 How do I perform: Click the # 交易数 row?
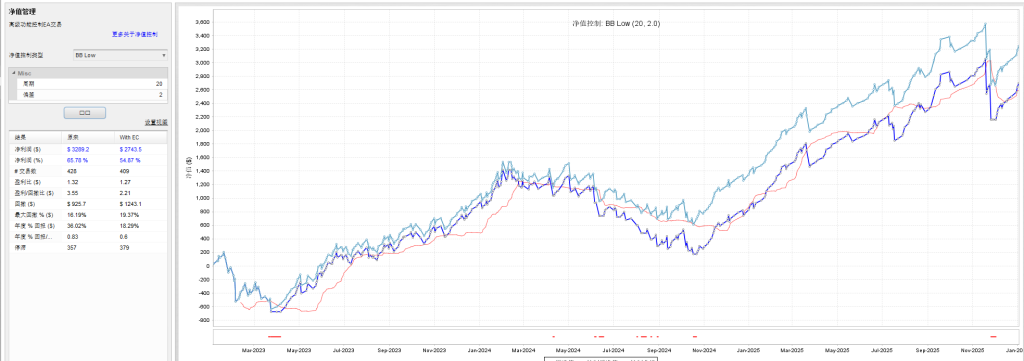(88, 170)
